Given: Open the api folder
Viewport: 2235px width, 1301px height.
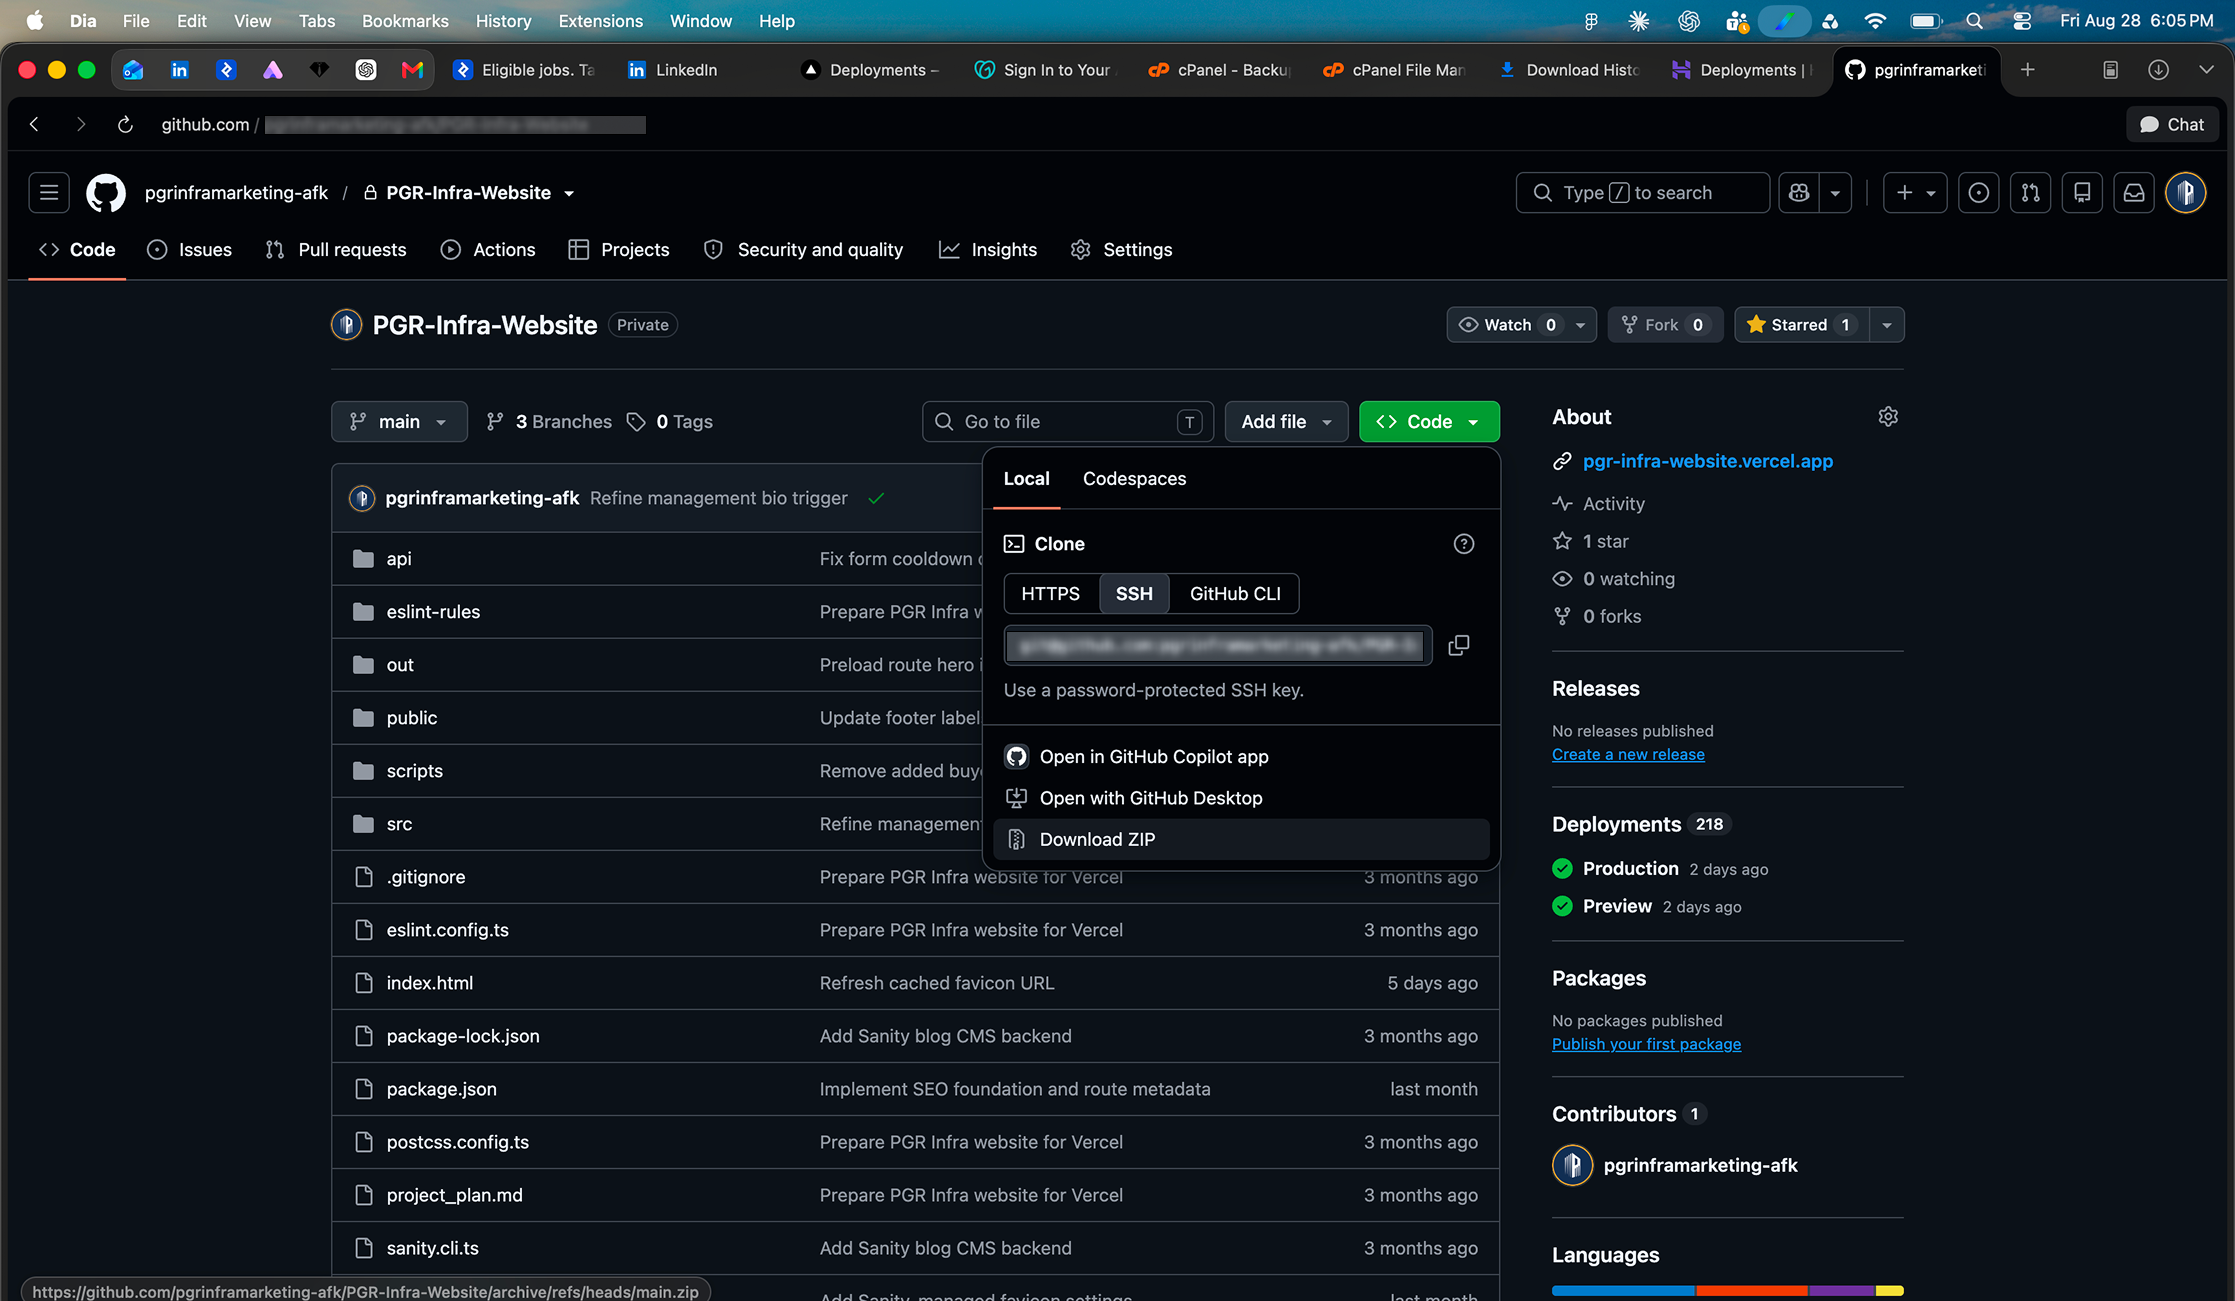Looking at the screenshot, I should point(399,559).
